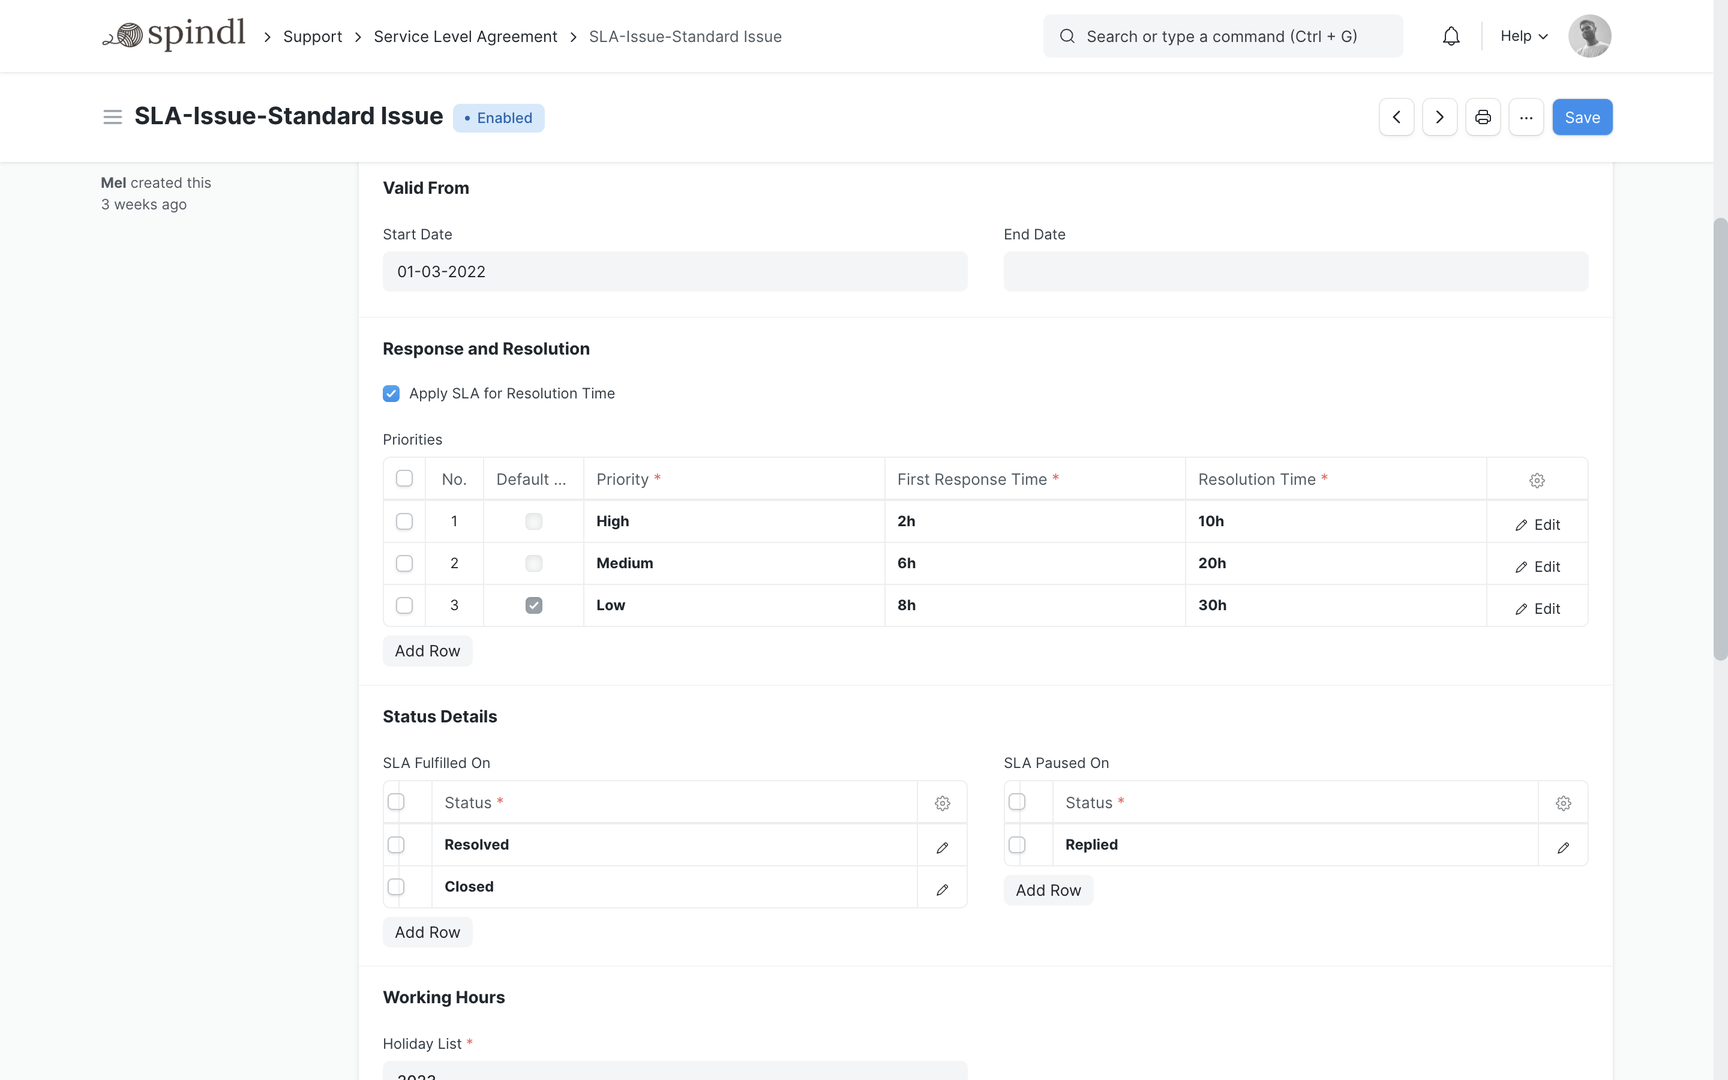Image resolution: width=1728 pixels, height=1080 pixels.
Task: Open the three-dot more options menu
Action: (x=1525, y=117)
